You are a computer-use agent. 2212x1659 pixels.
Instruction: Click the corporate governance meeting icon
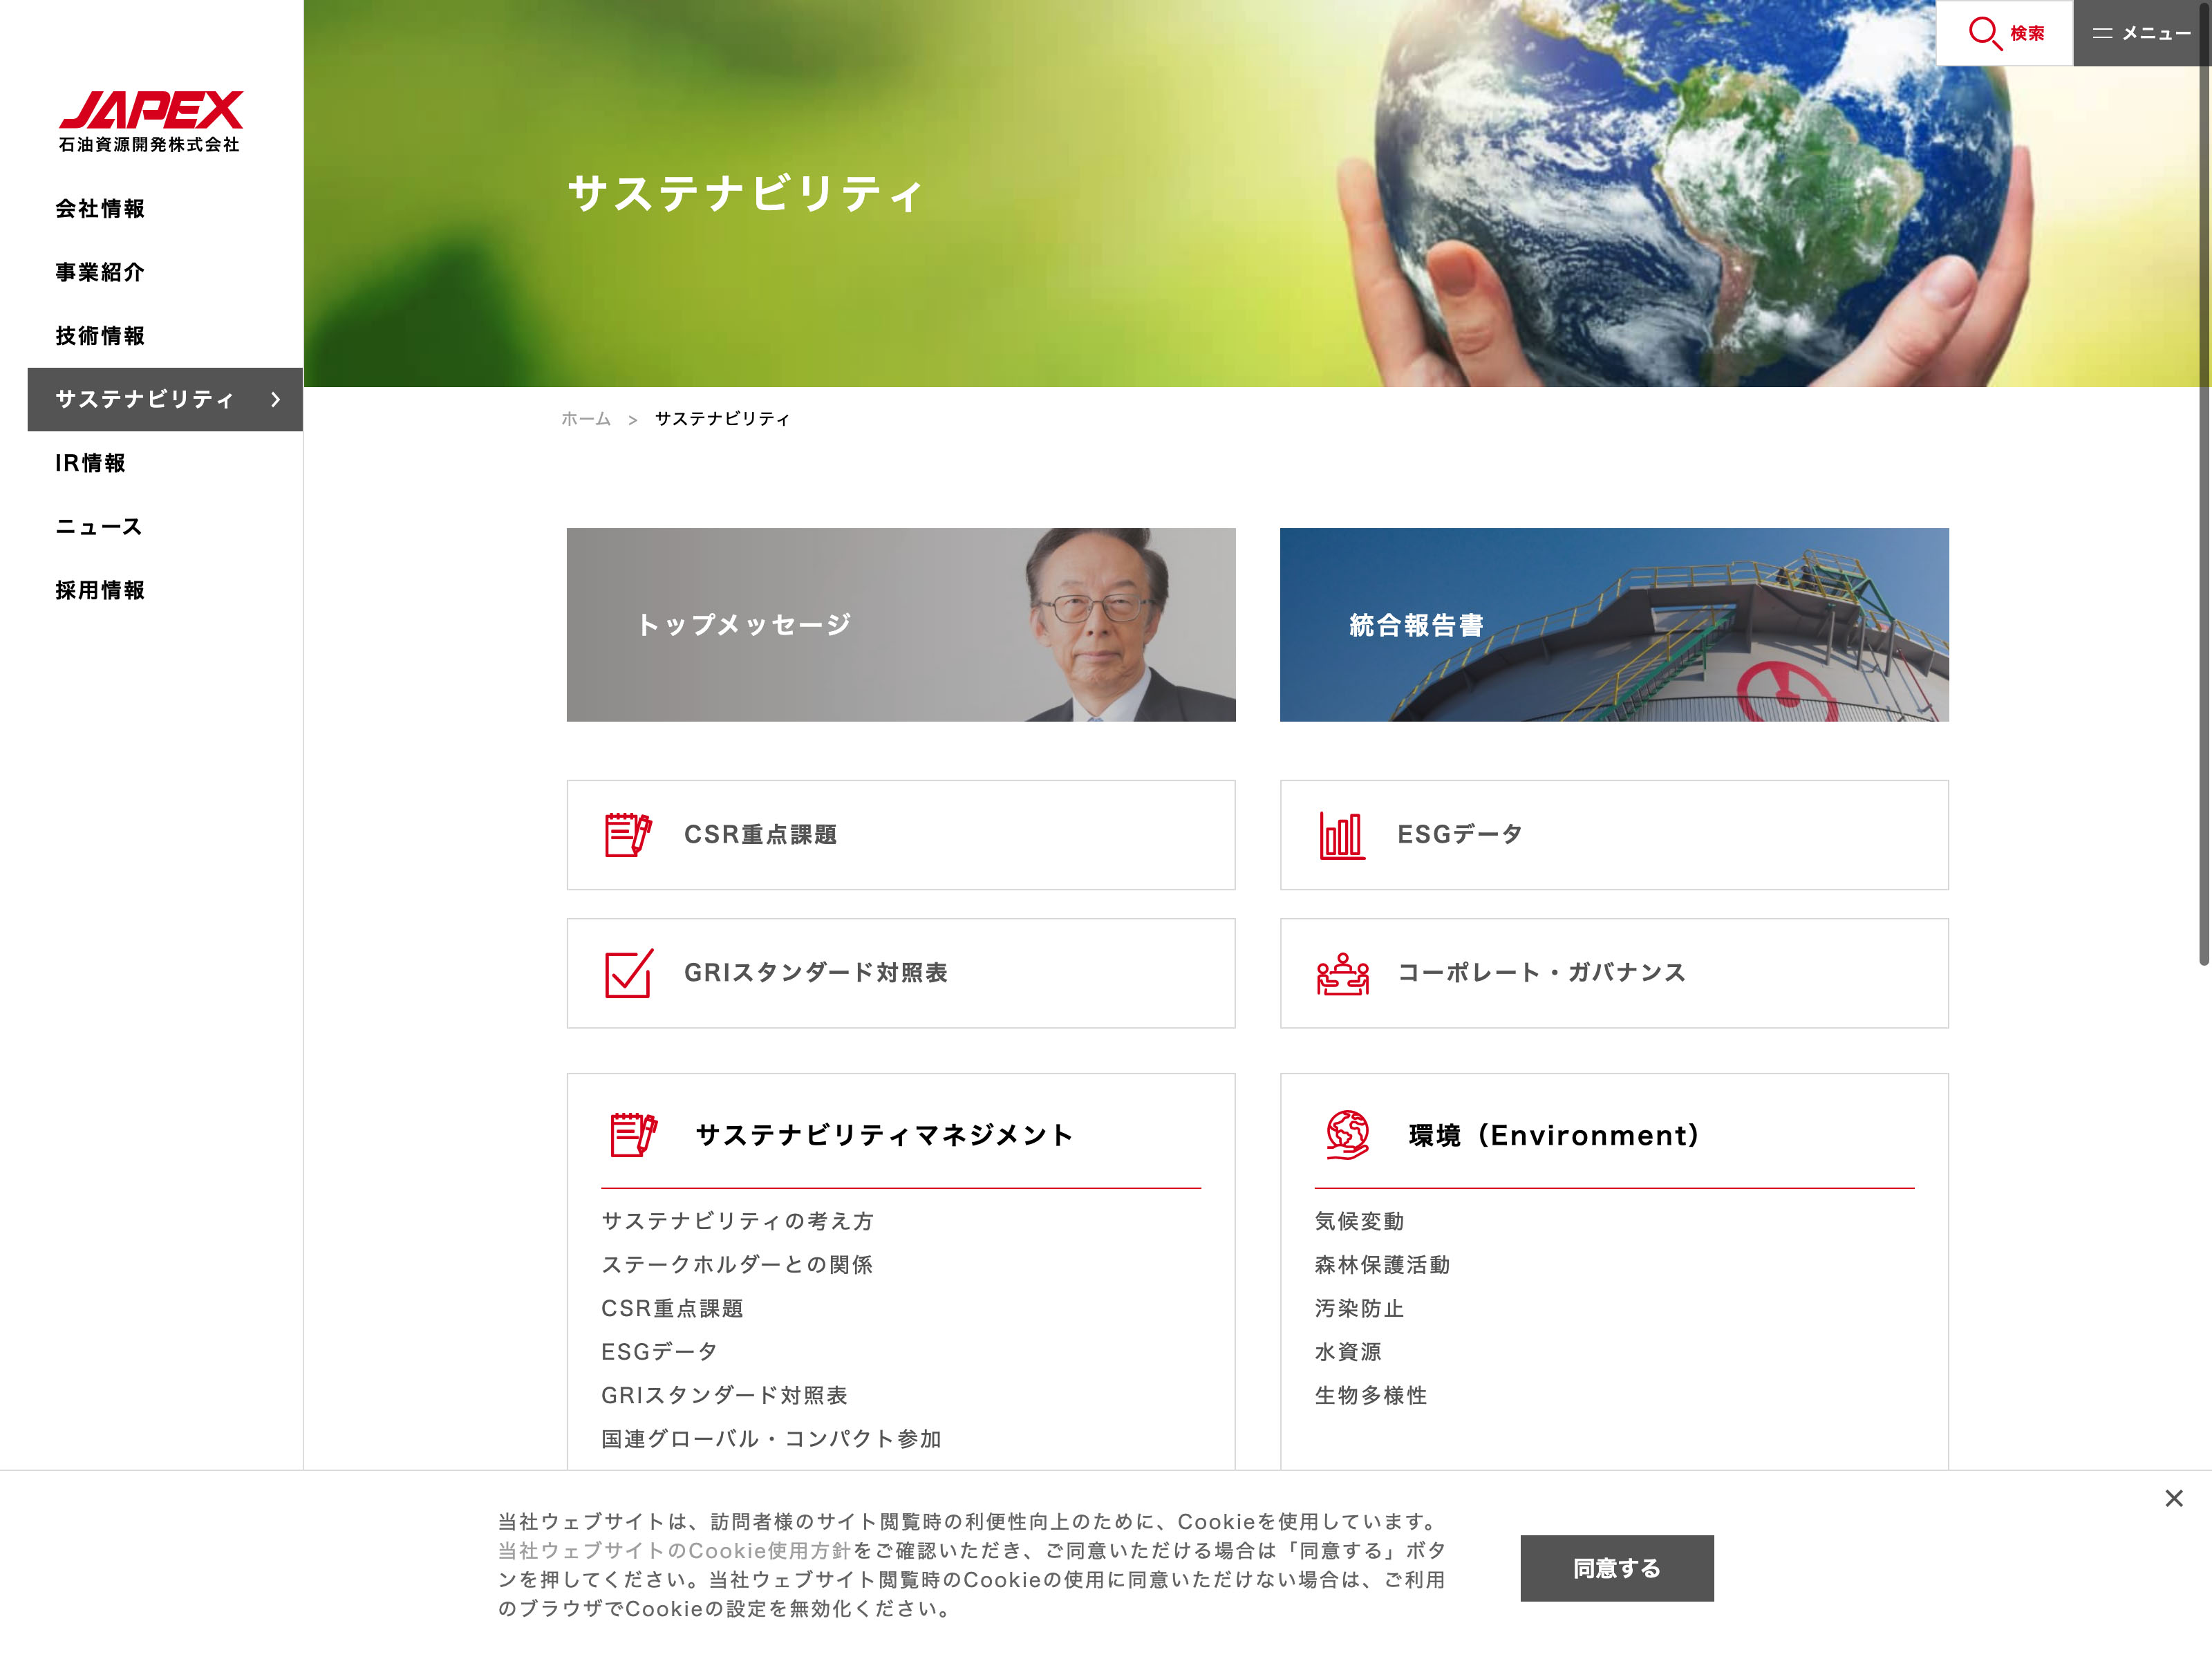(x=1342, y=973)
